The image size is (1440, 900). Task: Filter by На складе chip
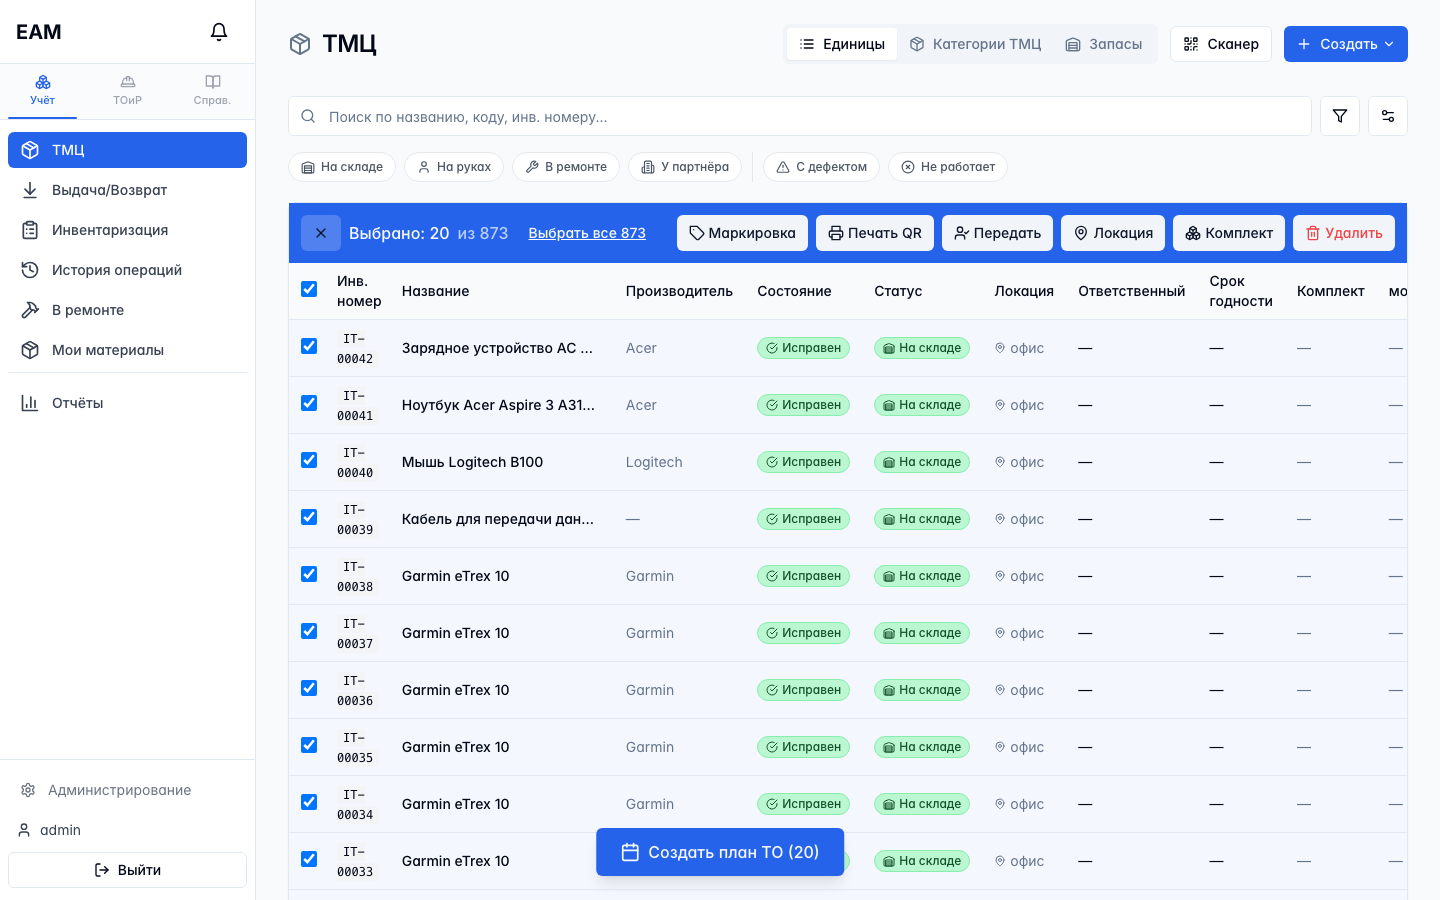pos(342,167)
